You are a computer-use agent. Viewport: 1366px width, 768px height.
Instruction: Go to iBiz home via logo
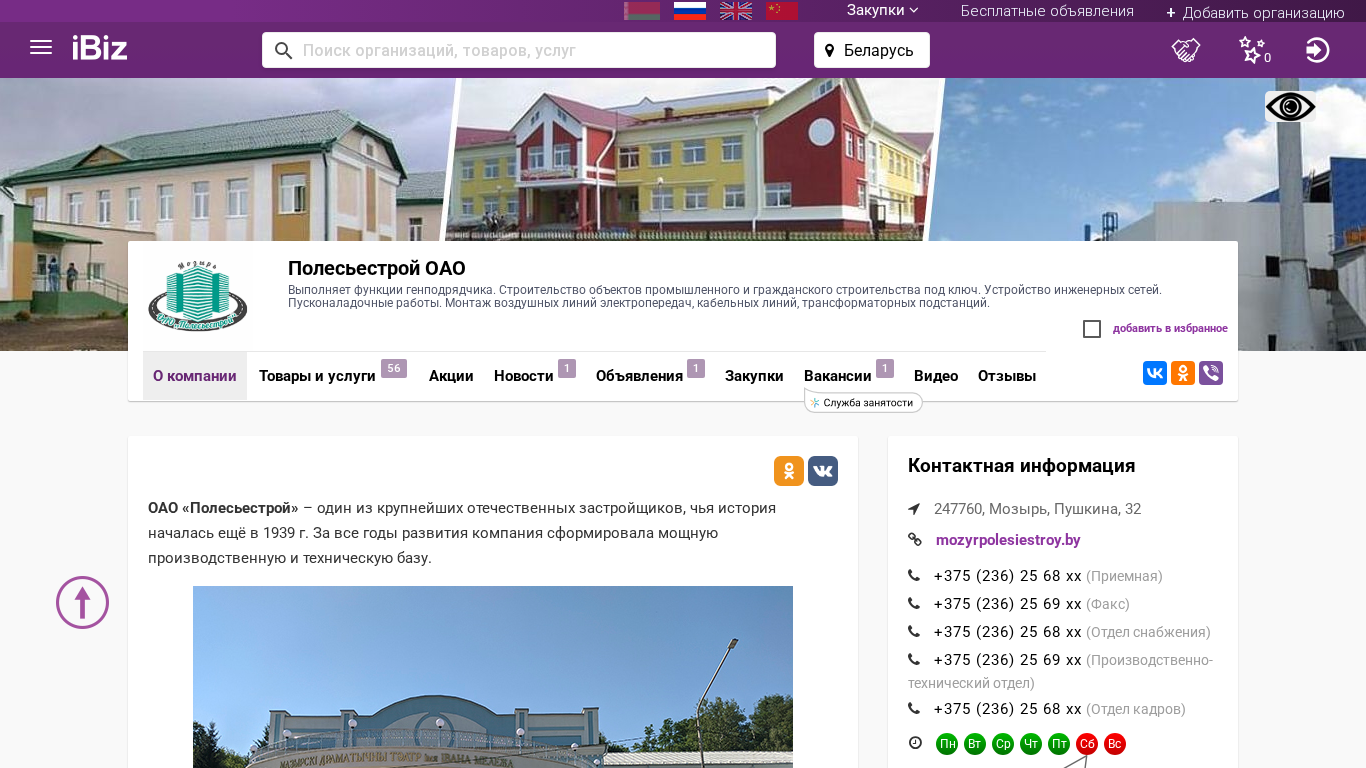(100, 47)
